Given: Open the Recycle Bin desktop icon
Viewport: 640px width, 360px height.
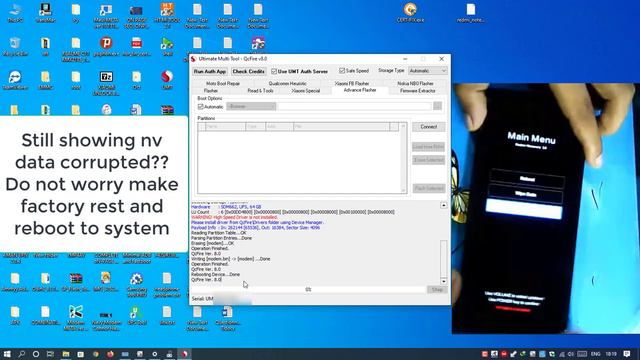Looking at the screenshot, I should tap(15, 47).
